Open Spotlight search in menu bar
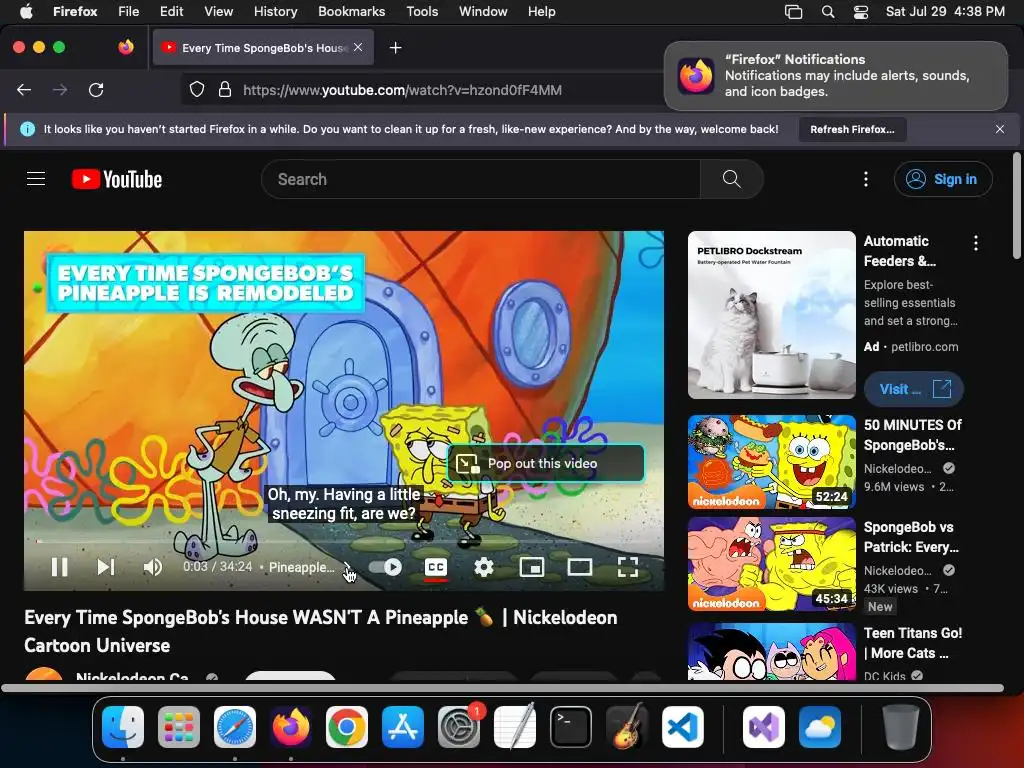Viewport: 1024px width, 768px height. tap(827, 12)
